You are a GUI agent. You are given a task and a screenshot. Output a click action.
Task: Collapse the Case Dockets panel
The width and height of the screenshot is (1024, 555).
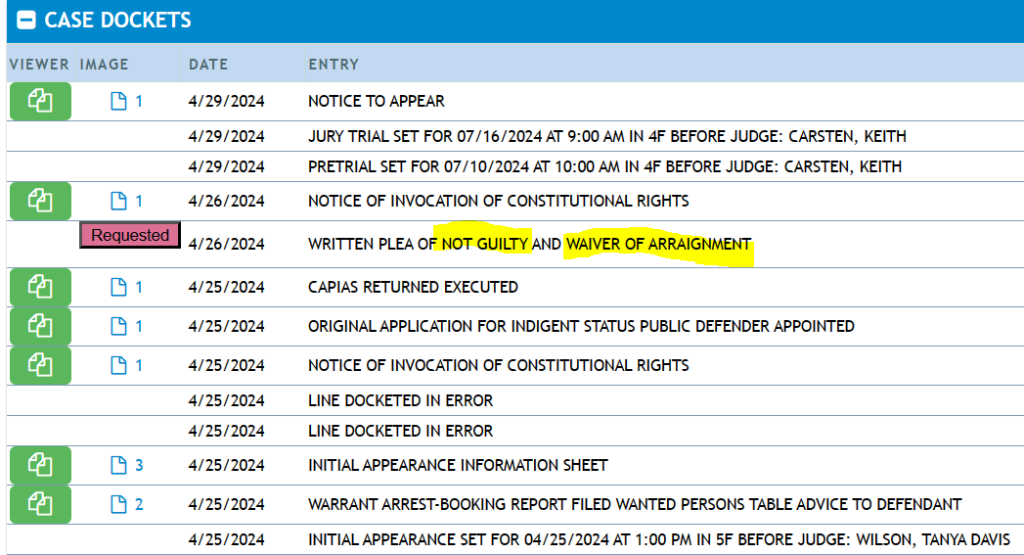pos(27,21)
